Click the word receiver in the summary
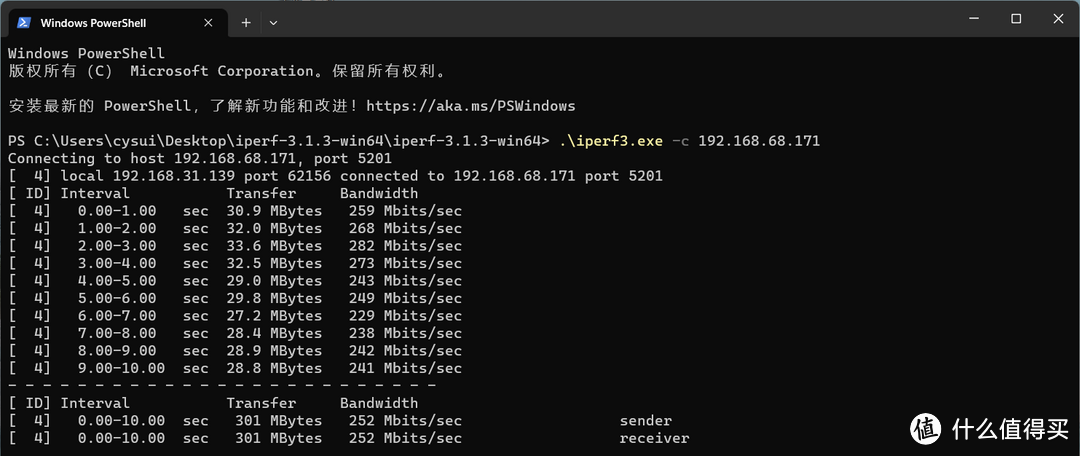The image size is (1080, 456). point(654,438)
